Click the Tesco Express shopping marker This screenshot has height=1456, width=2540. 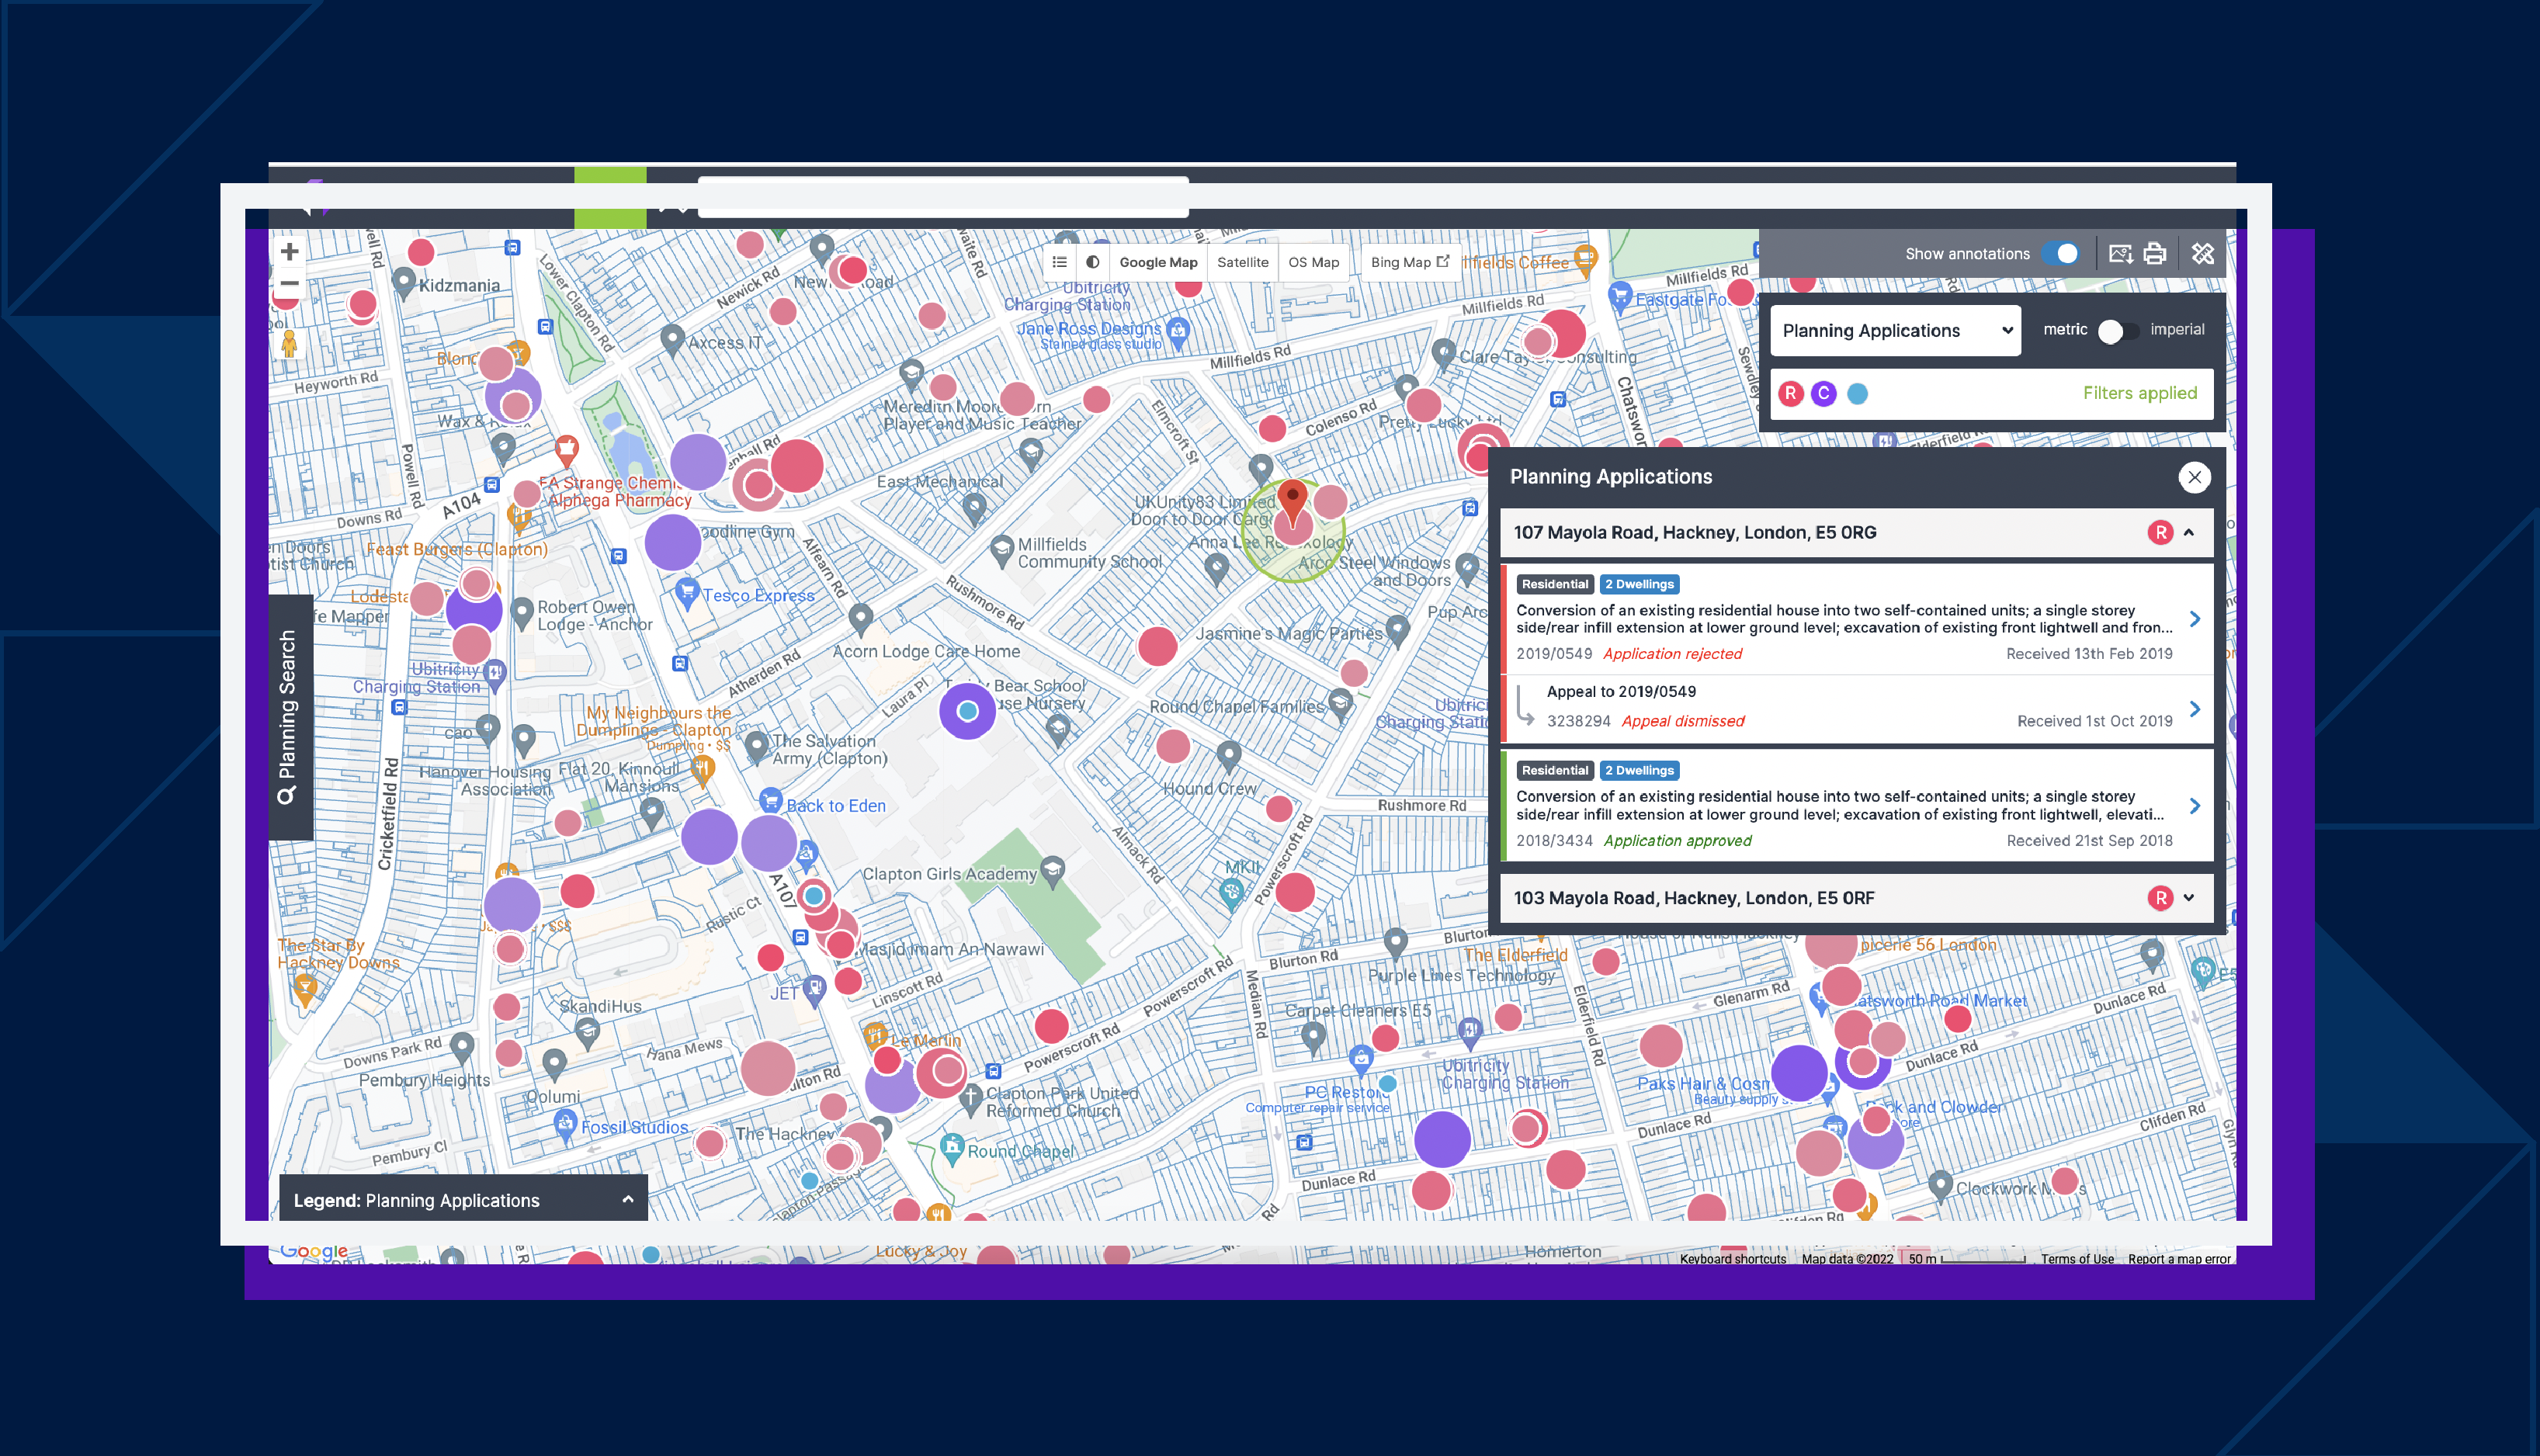click(686, 593)
